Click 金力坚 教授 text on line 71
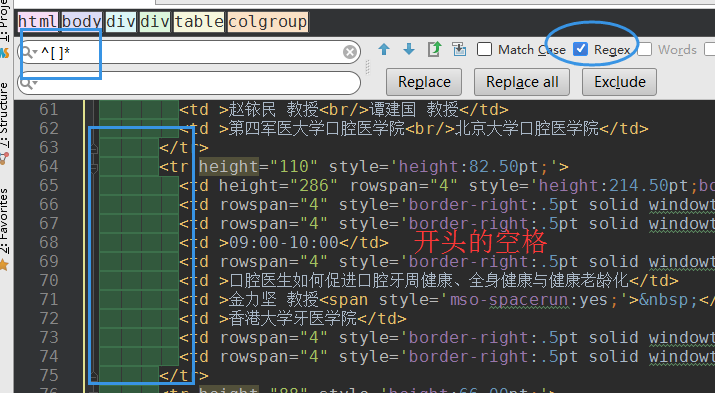715x393 pixels. click(x=273, y=300)
